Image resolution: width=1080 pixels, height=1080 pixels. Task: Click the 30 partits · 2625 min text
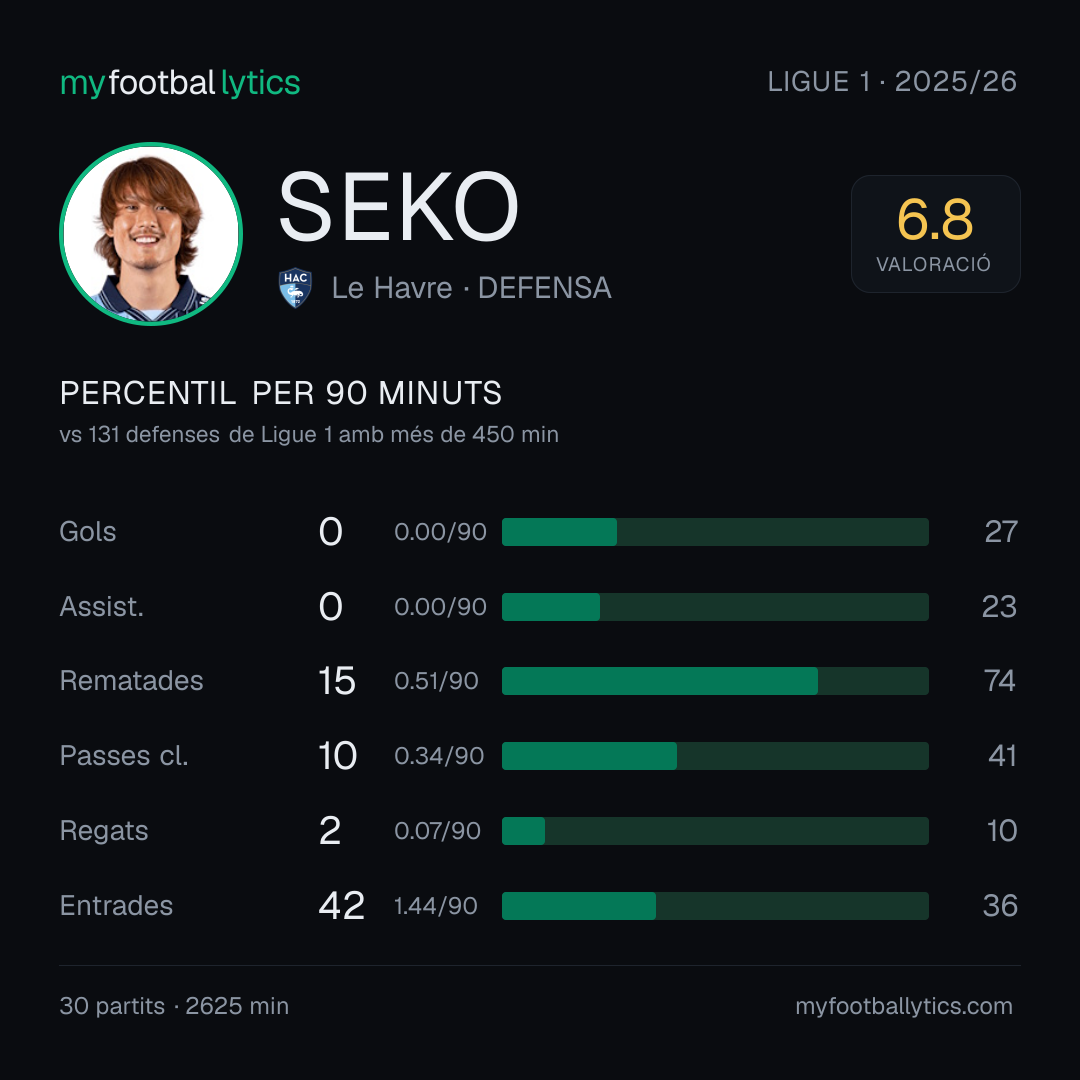coord(174,1006)
